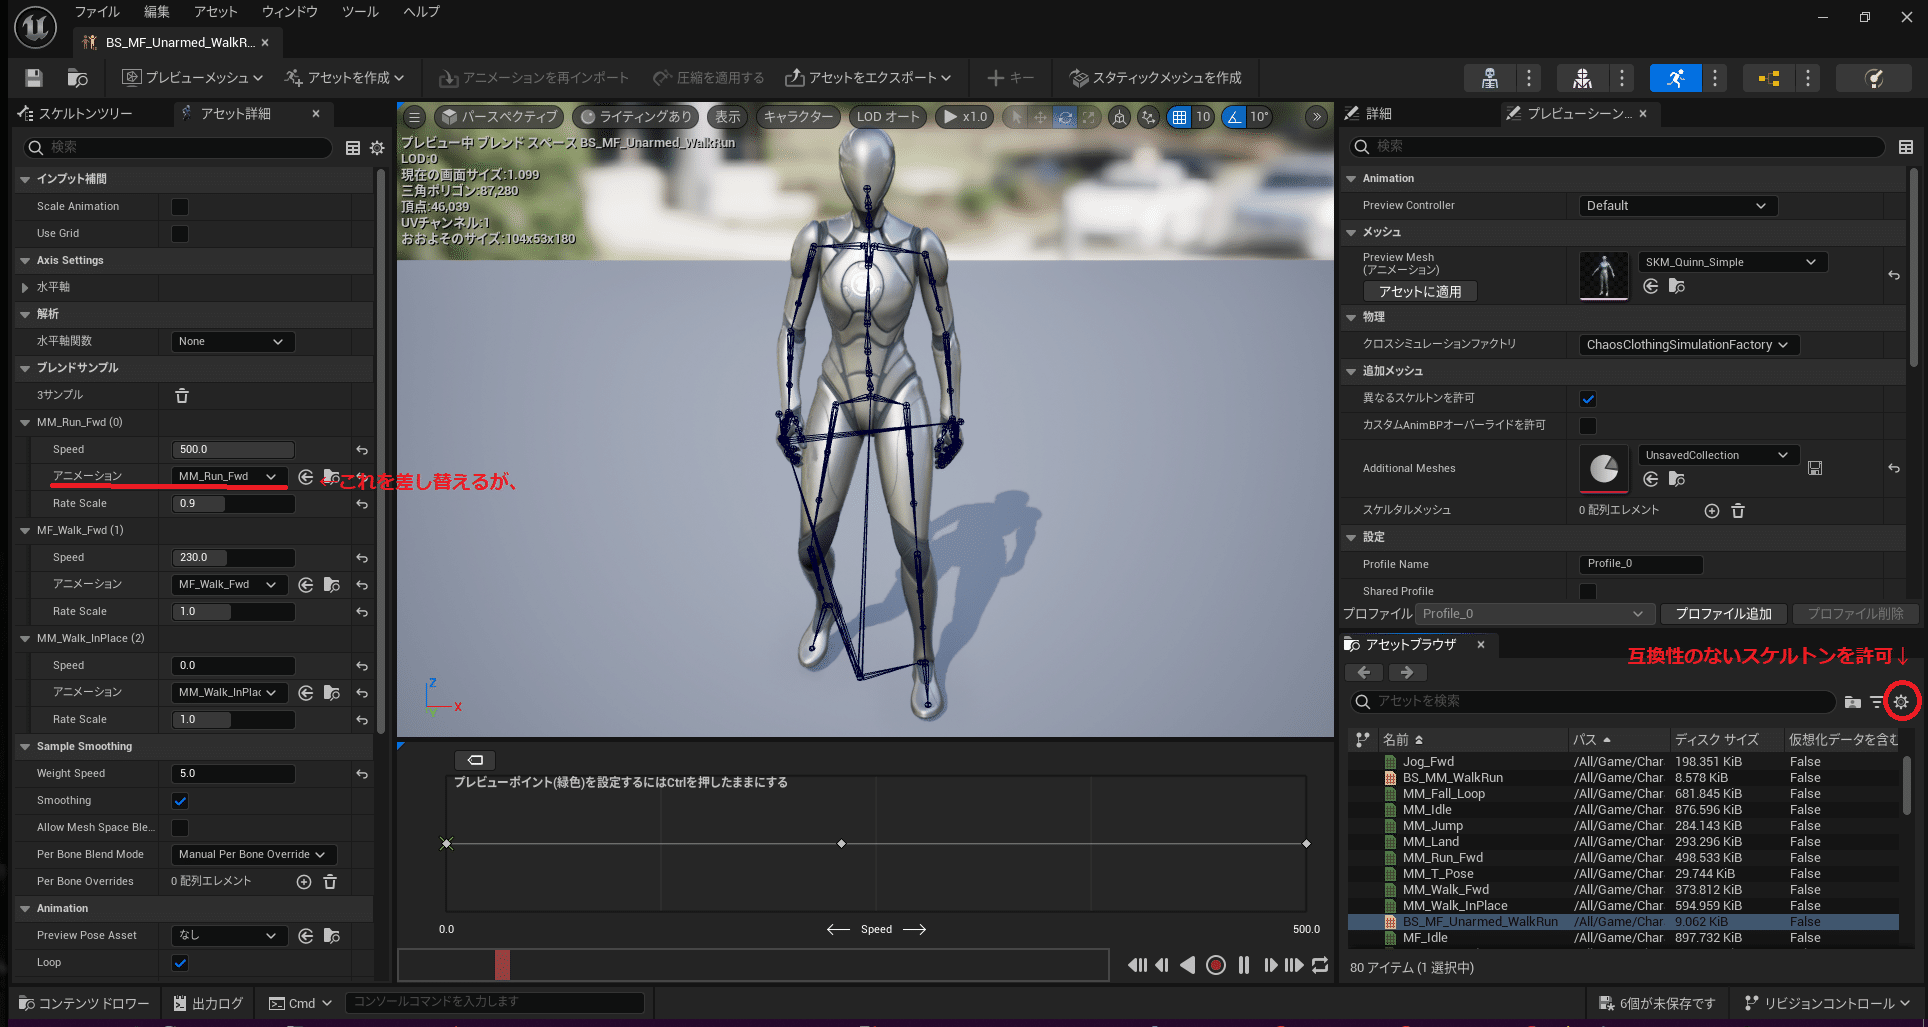Open the SKM_Quinn_Simple preview mesh dropdown
1928x1027 pixels.
click(x=1732, y=262)
